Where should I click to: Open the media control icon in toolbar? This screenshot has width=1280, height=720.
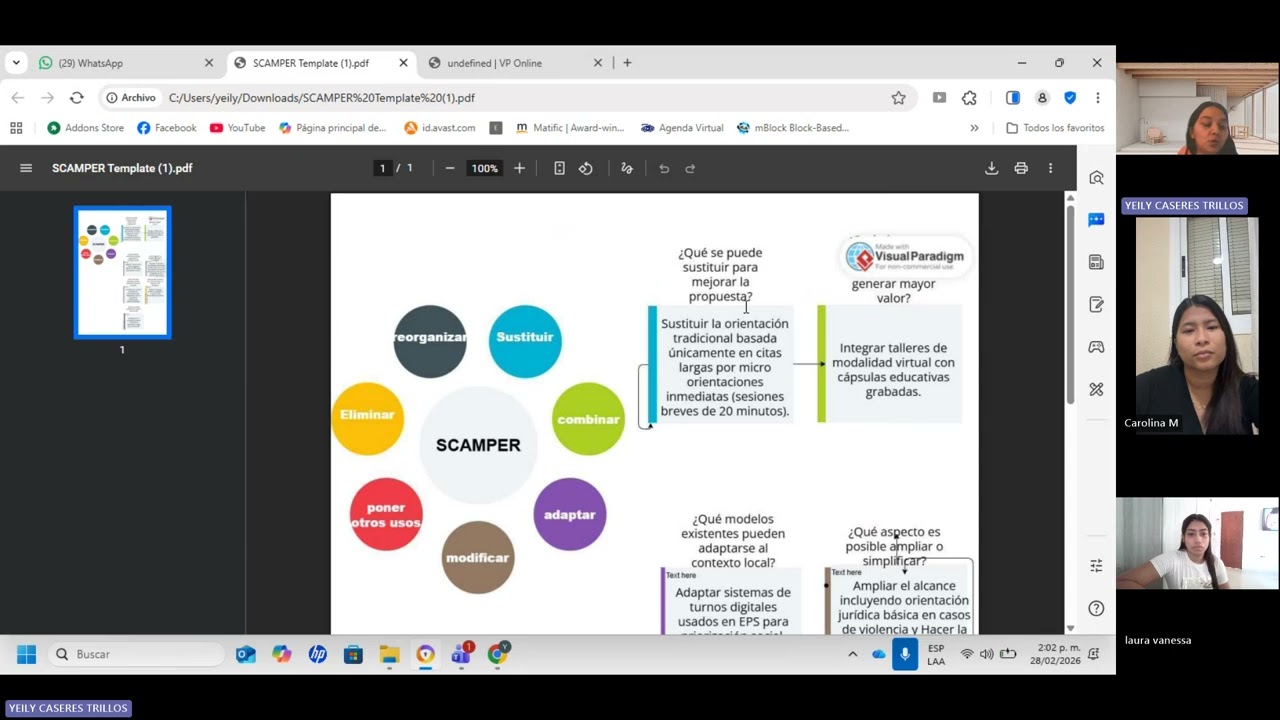click(x=939, y=98)
